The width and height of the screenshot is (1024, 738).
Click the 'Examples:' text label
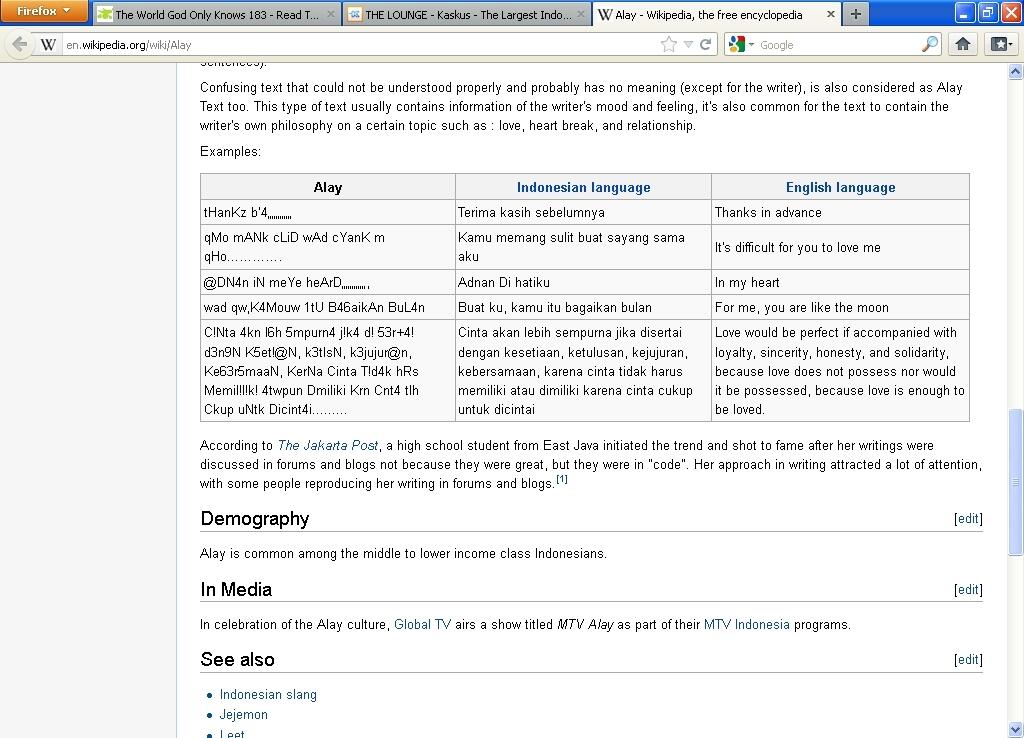(x=230, y=152)
